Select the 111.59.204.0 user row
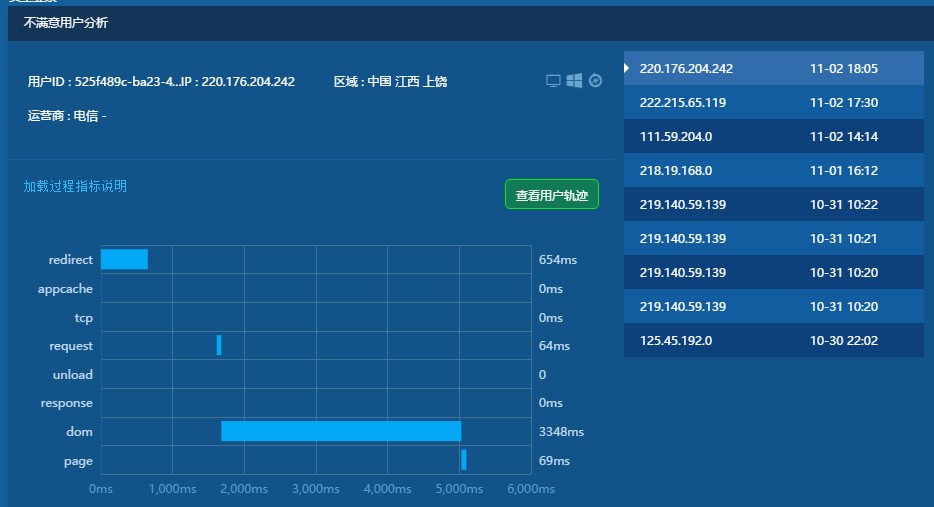This screenshot has height=507, width=934. pyautogui.click(x=774, y=136)
